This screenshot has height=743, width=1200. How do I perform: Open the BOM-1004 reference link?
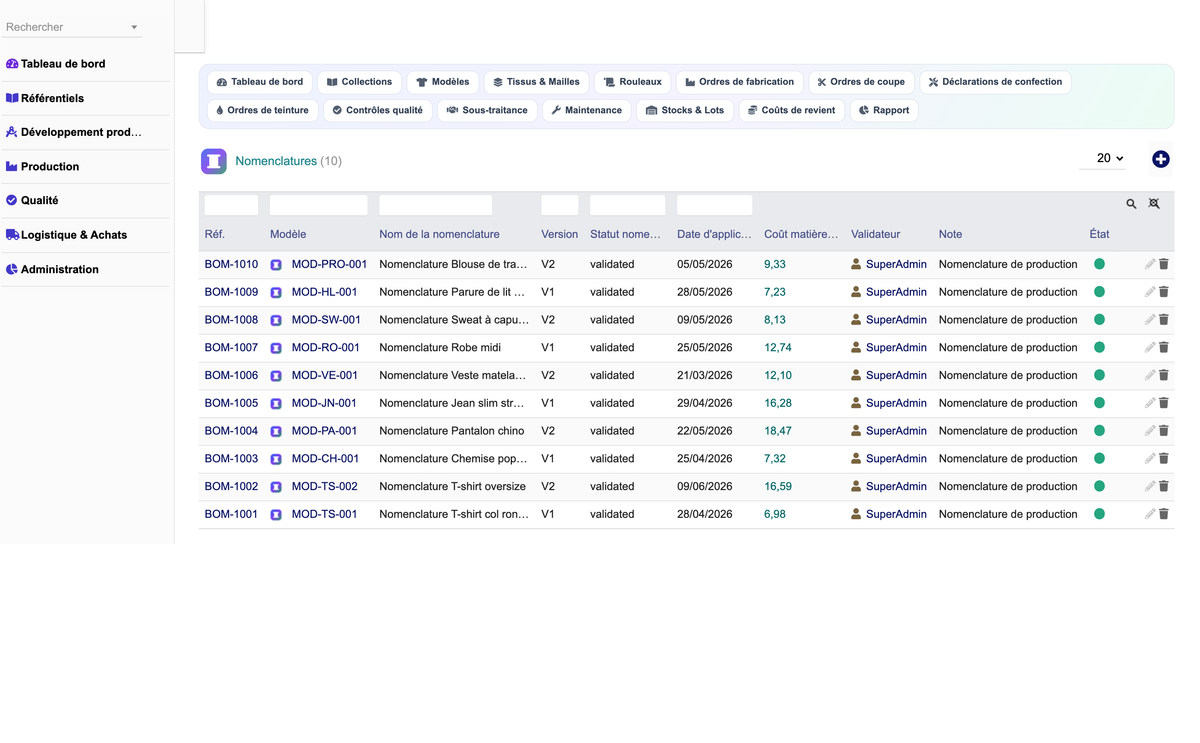231,431
